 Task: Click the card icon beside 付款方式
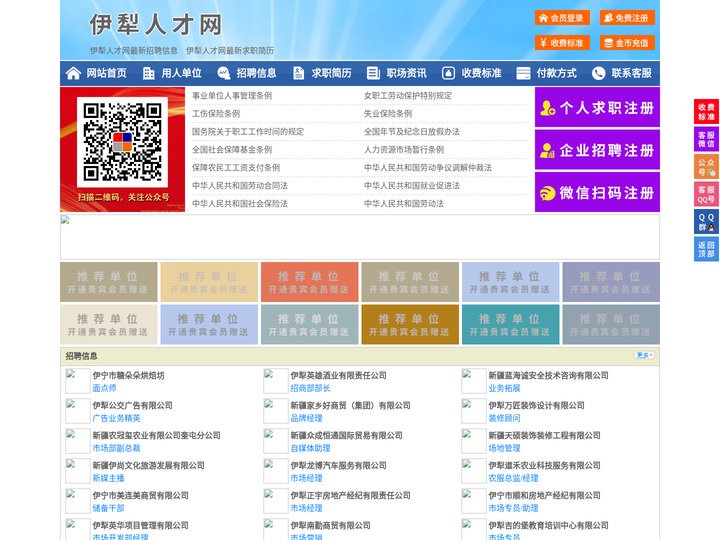point(523,73)
